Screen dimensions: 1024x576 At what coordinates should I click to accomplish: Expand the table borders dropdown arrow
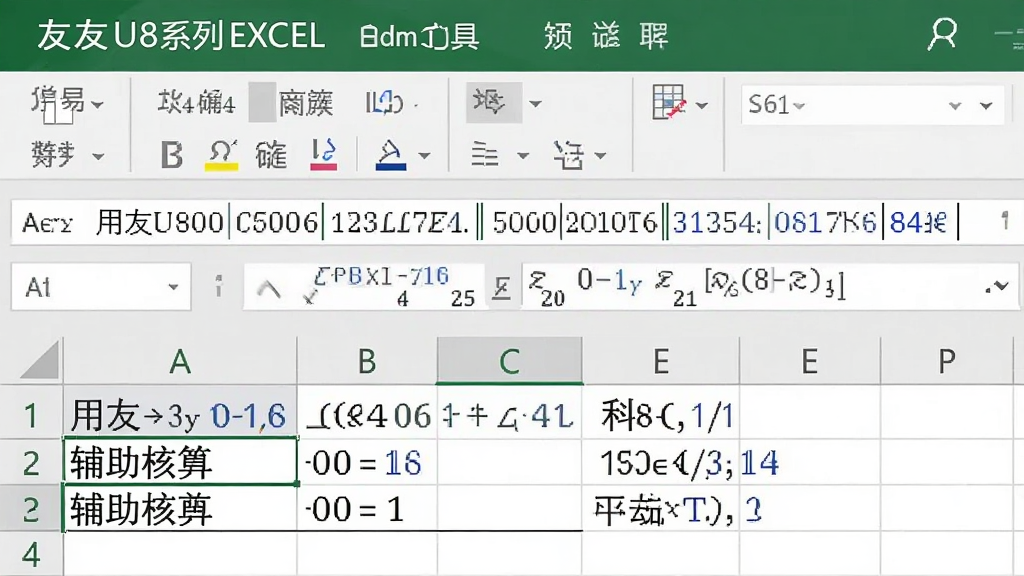(702, 104)
